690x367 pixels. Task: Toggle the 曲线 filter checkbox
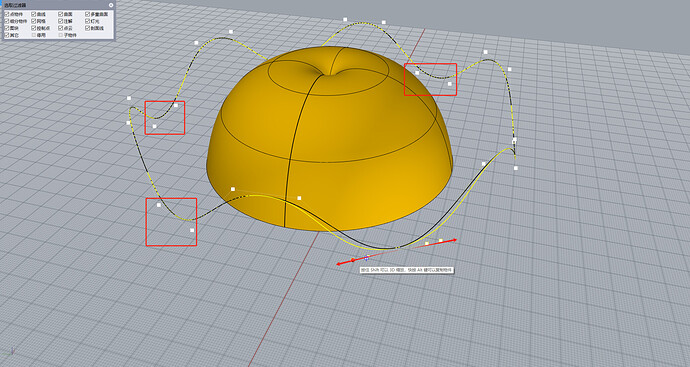click(34, 14)
